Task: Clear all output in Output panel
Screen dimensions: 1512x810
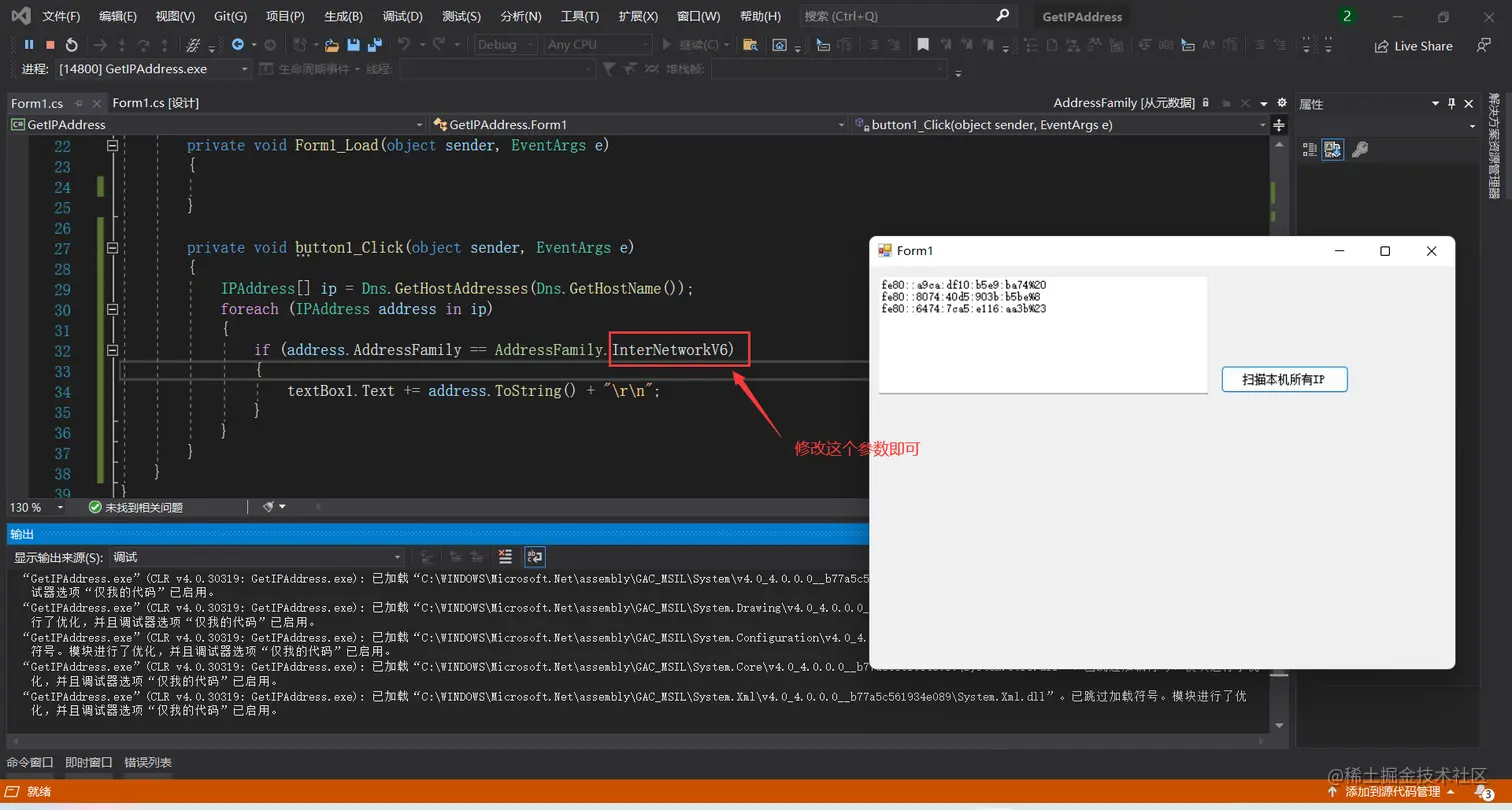Action: (x=505, y=557)
